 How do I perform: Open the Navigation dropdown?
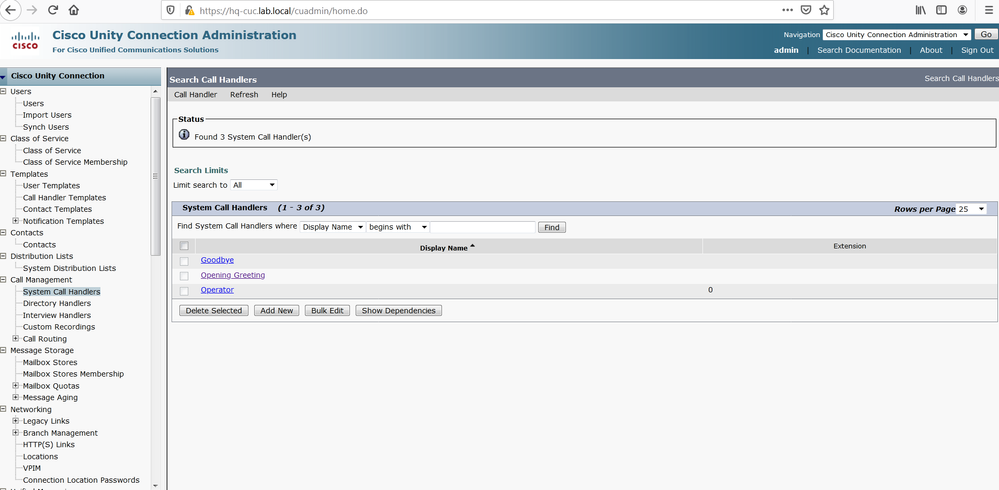click(896, 34)
